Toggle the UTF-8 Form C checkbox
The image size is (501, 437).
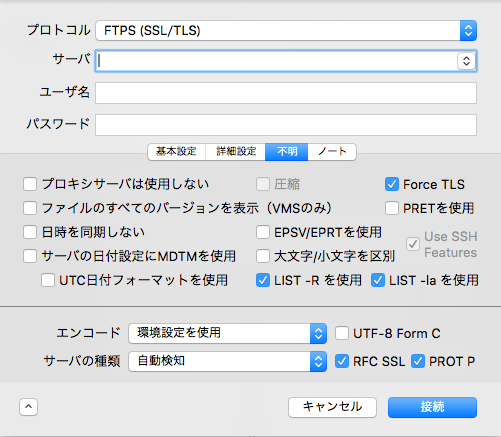(x=342, y=333)
